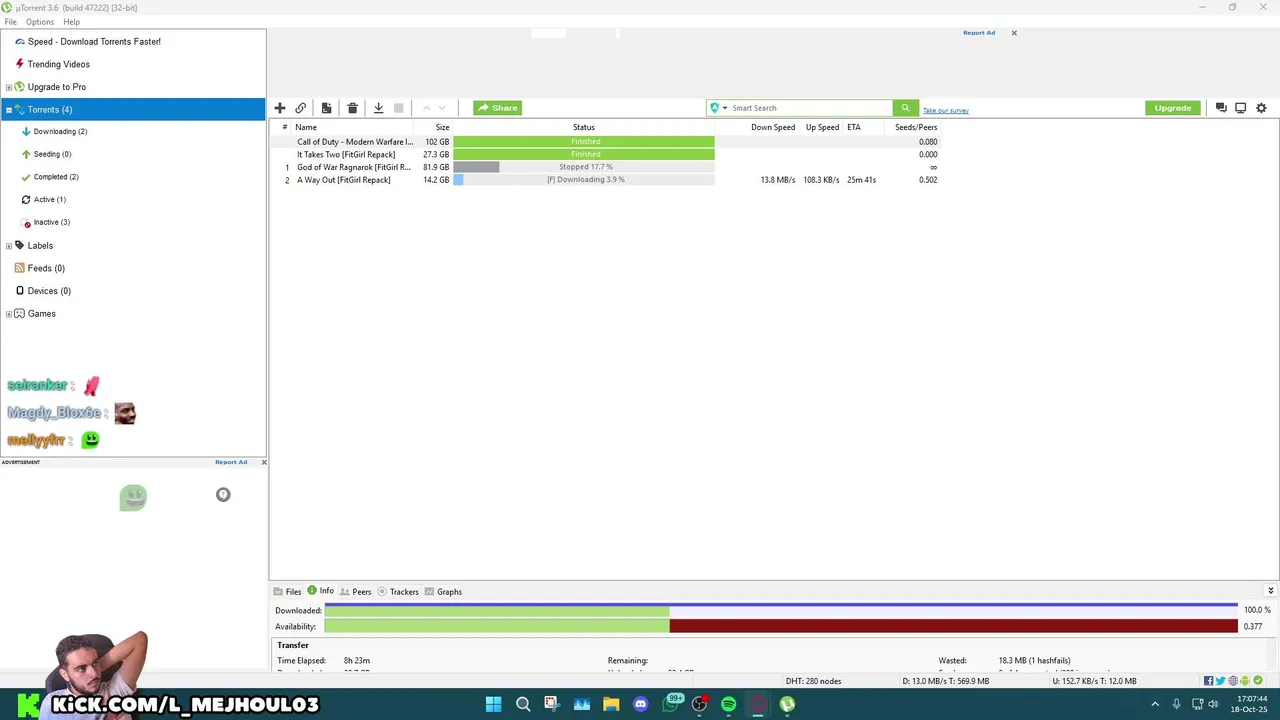Viewport: 1280px width, 720px height.
Task: Open the remote chat bubbles toolbar icon
Action: (1221, 108)
